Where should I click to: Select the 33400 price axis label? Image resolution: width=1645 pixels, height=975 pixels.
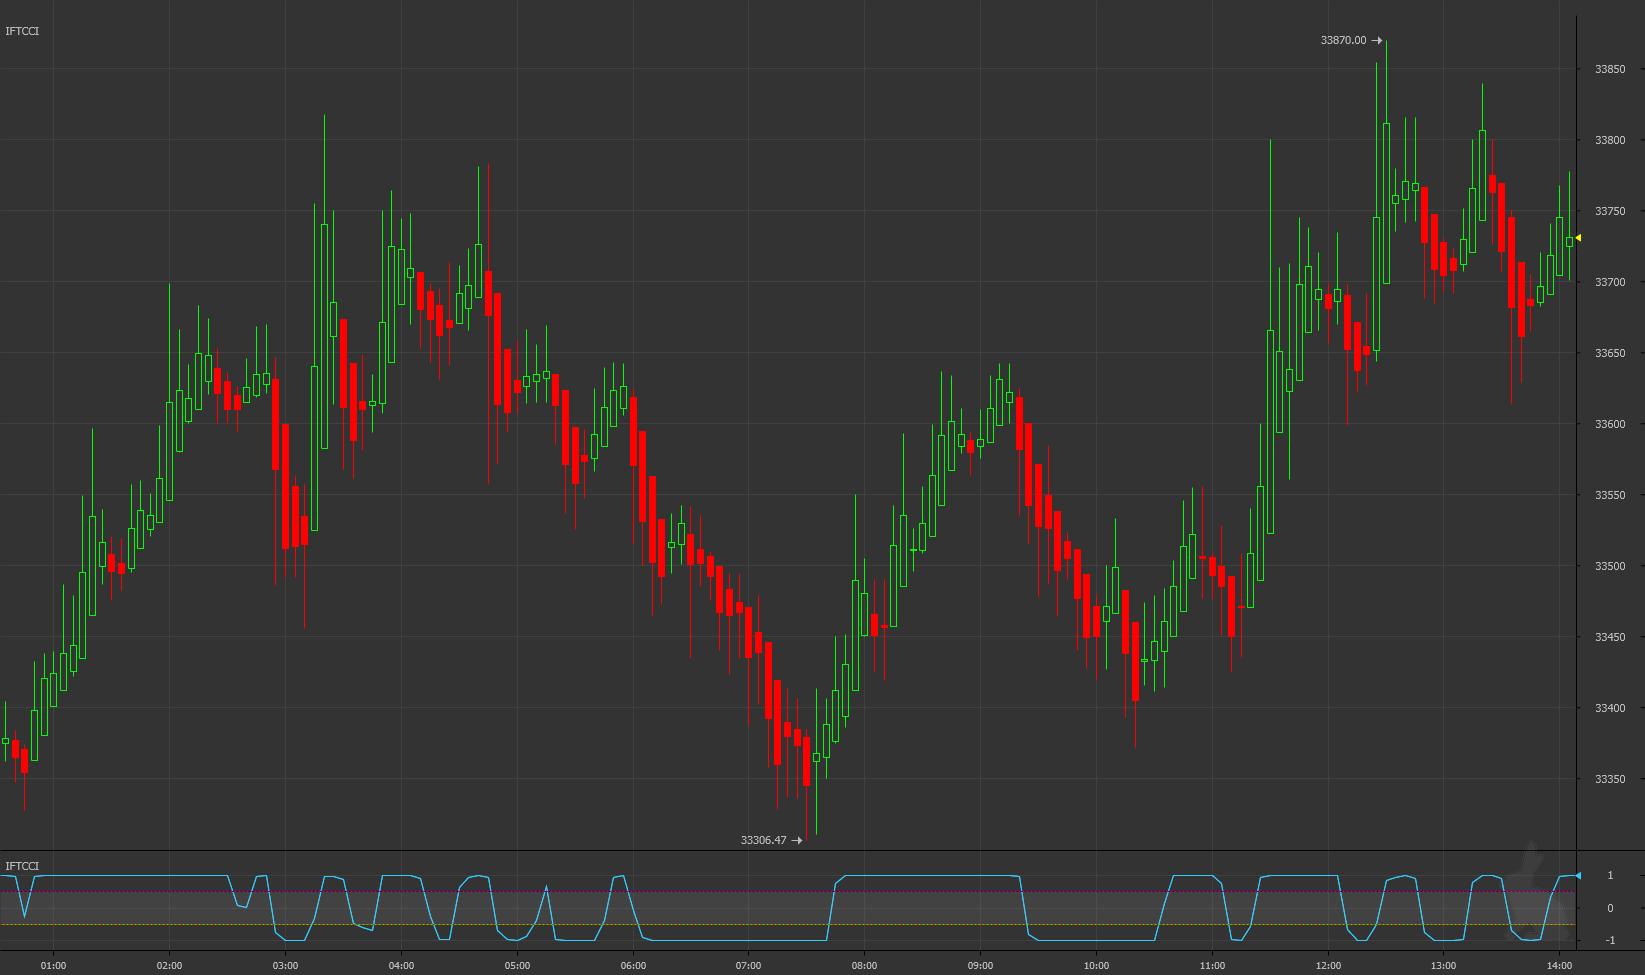click(1610, 708)
